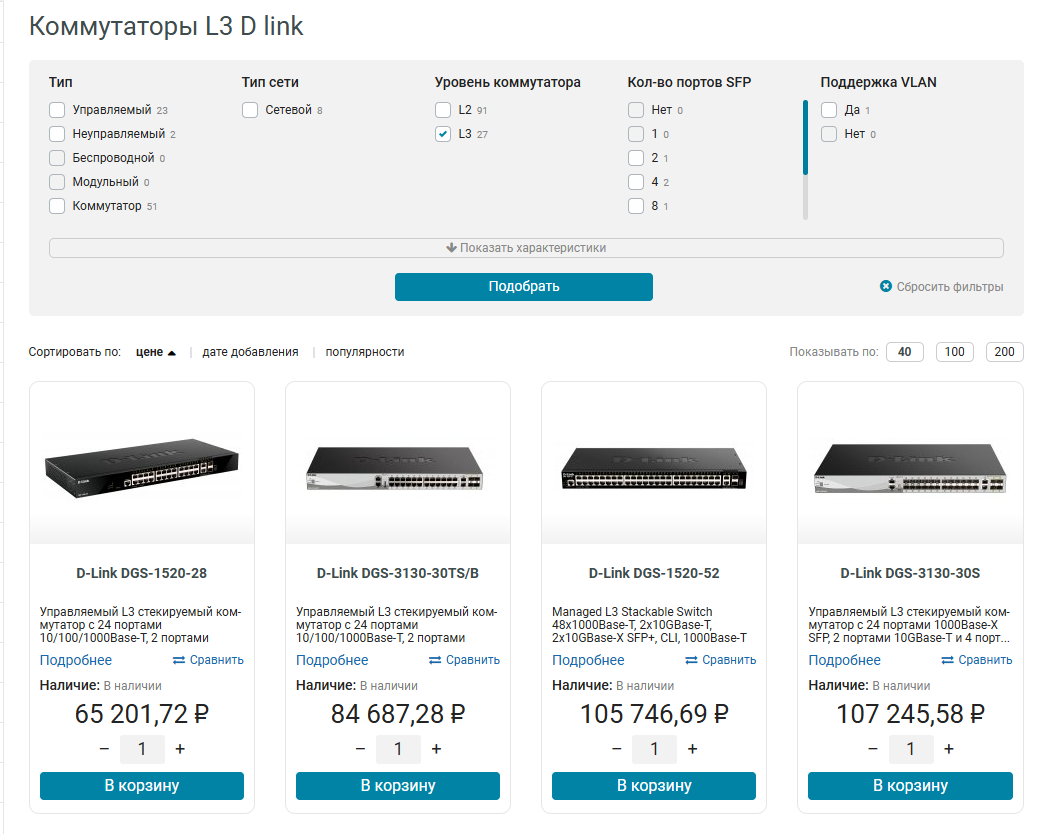Decrease quantity for DGS-1520-28

[104, 749]
